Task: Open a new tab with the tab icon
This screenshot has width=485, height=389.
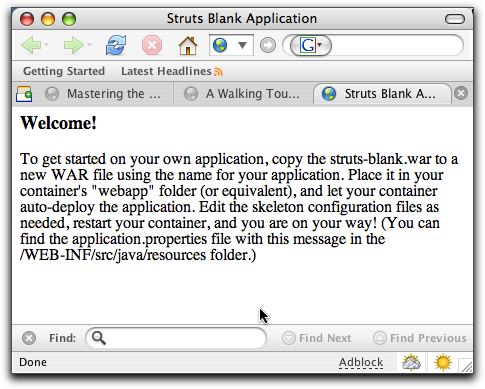Action: pos(24,94)
